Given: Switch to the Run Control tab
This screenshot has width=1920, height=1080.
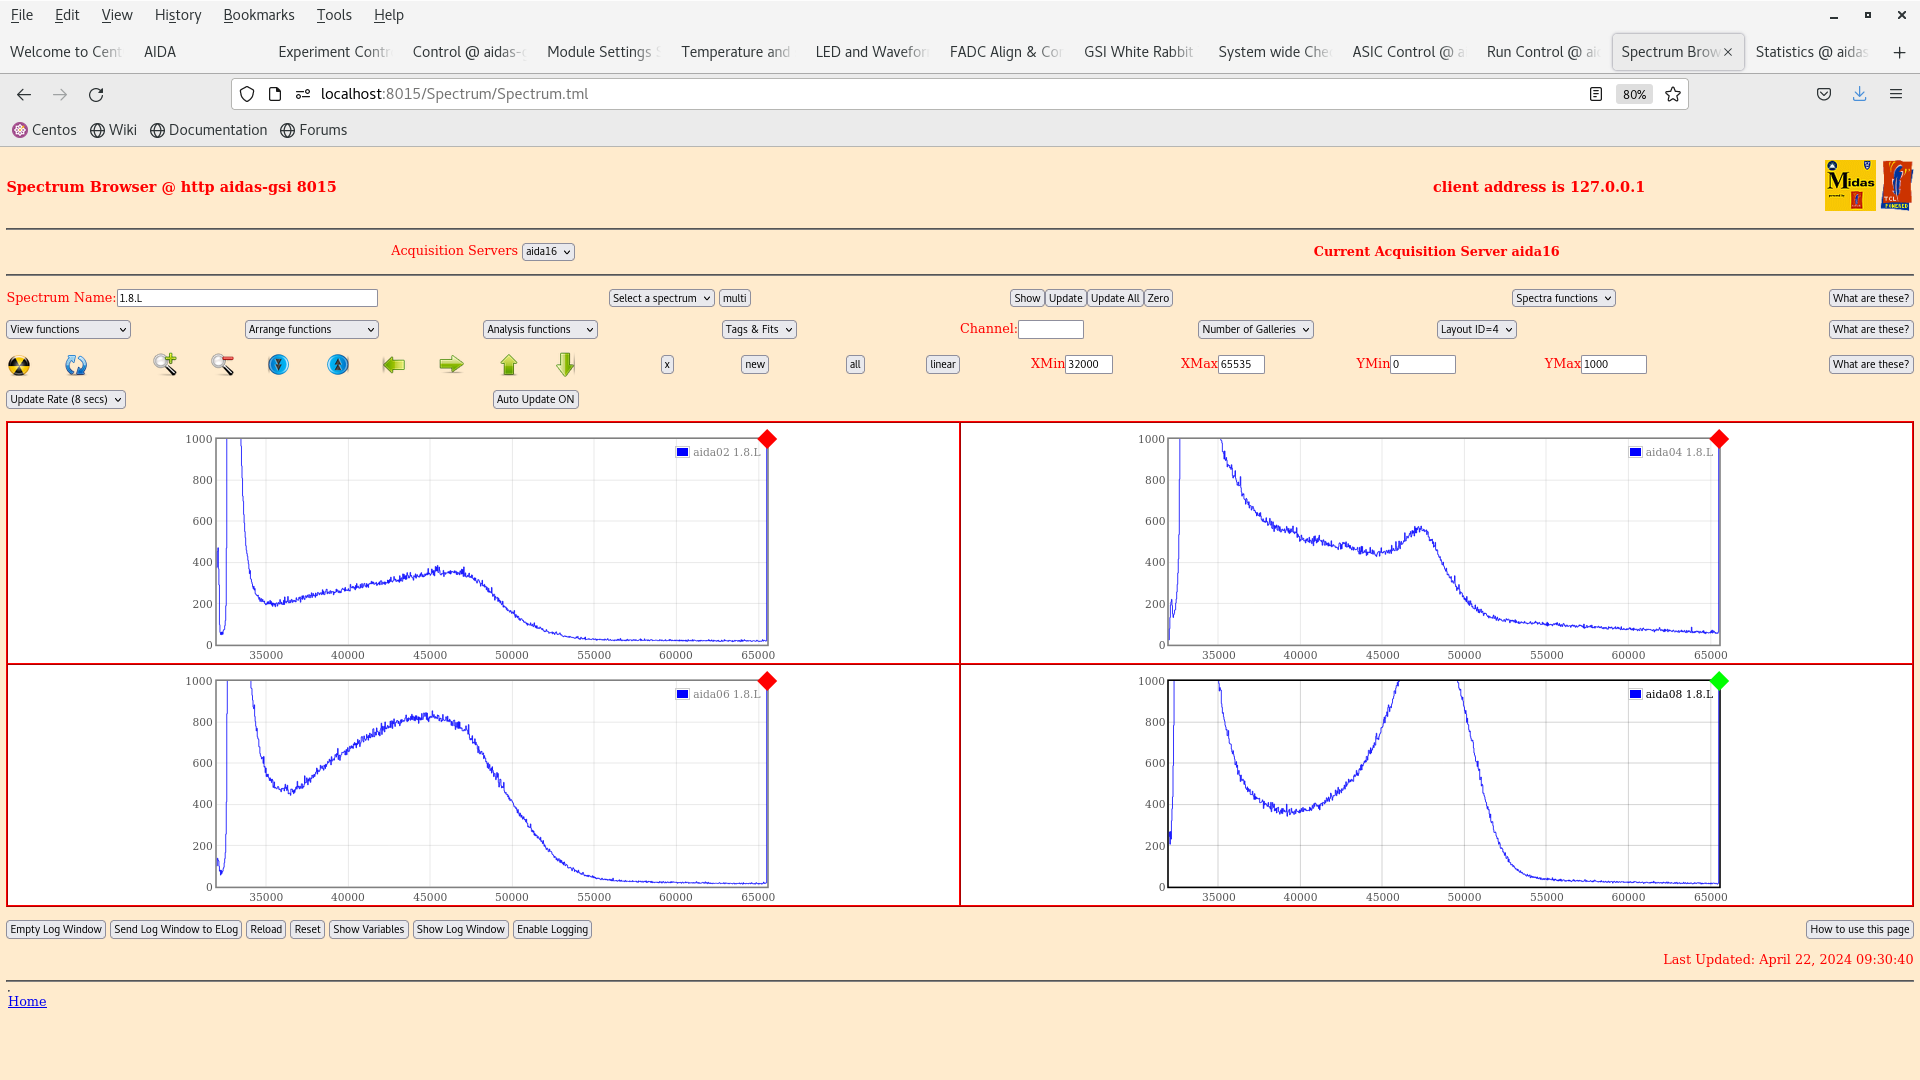Looking at the screenshot, I should [x=1543, y=52].
